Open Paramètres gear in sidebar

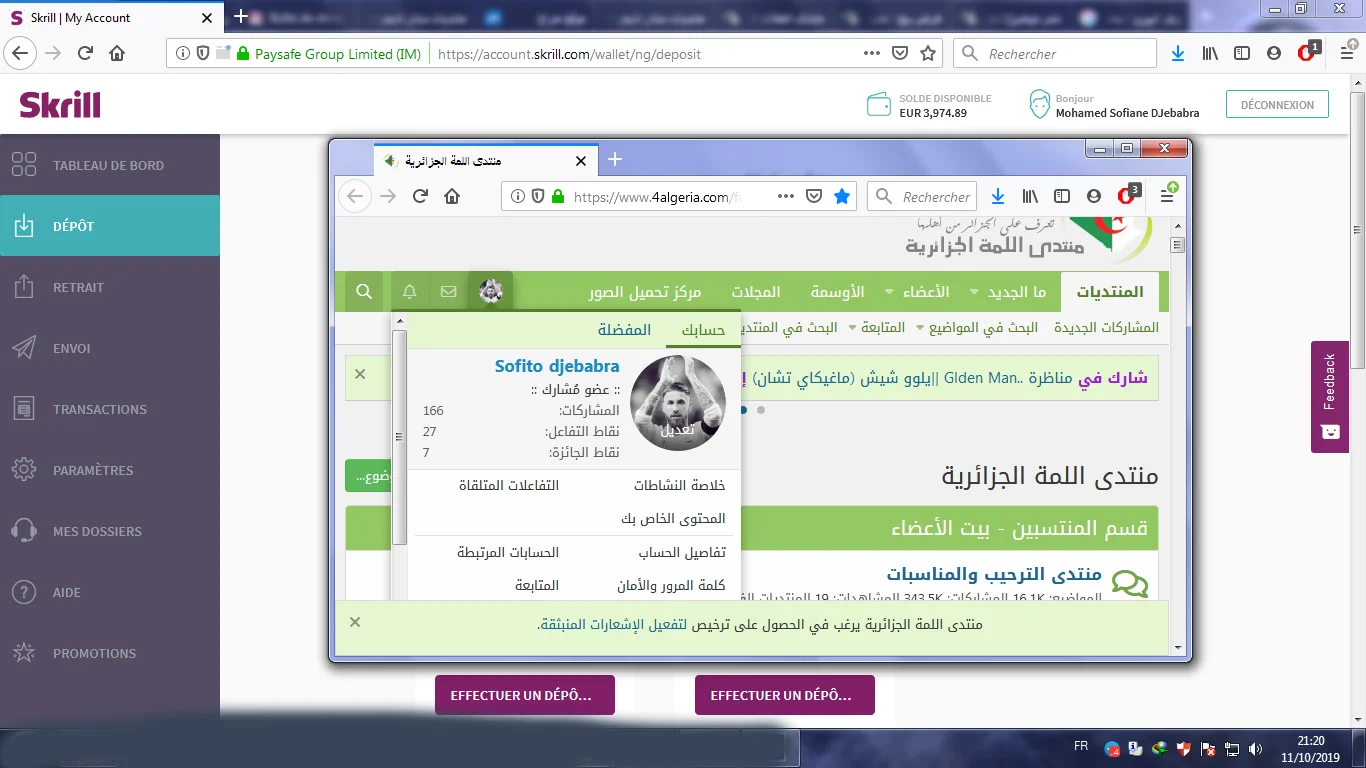click(x=24, y=470)
